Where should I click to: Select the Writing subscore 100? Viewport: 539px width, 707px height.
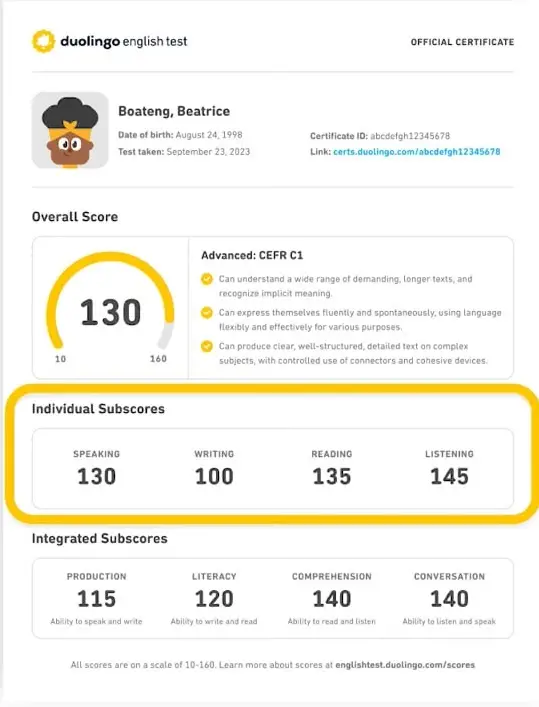point(214,477)
